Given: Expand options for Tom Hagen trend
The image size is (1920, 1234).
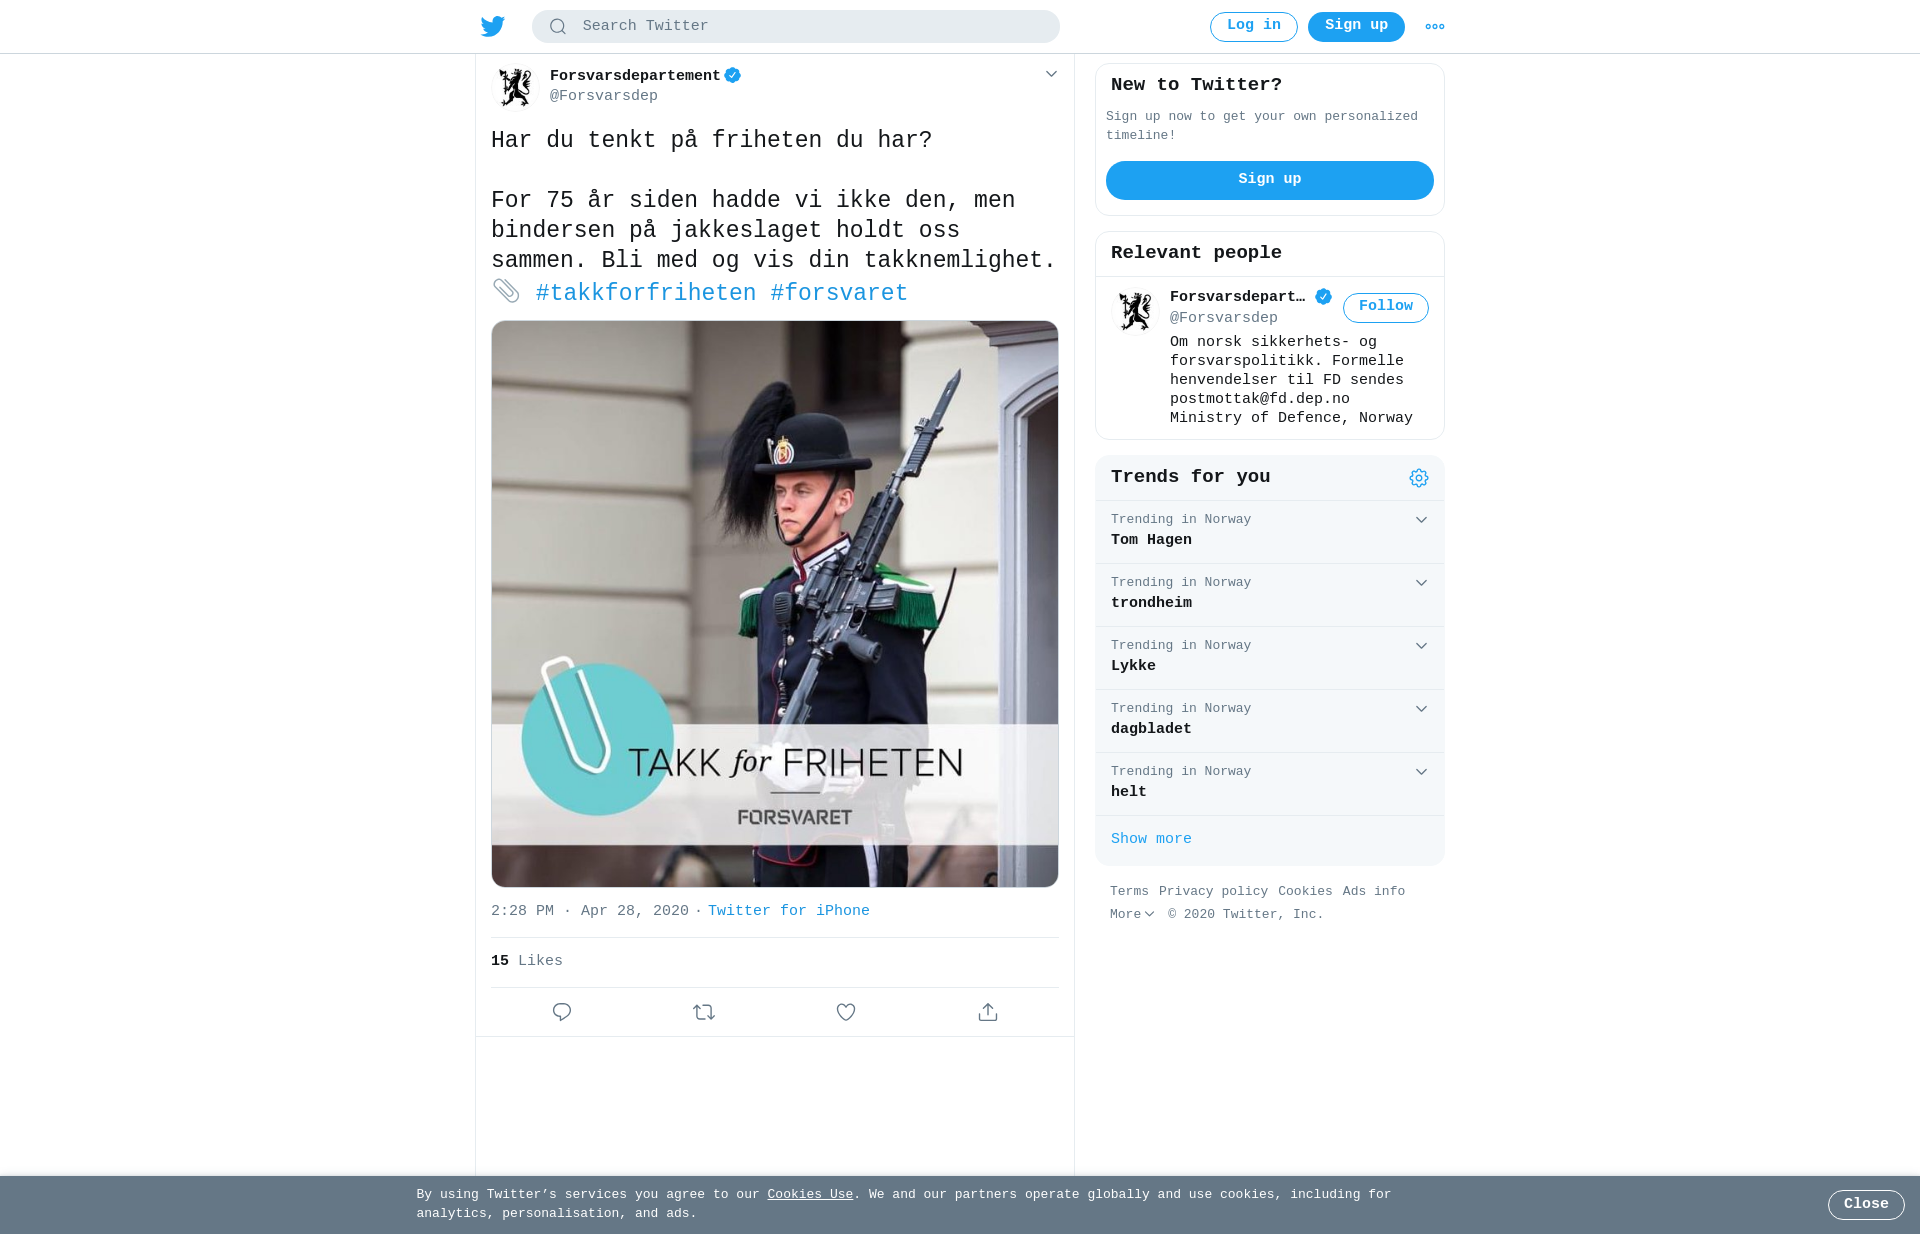Looking at the screenshot, I should coord(1421,520).
